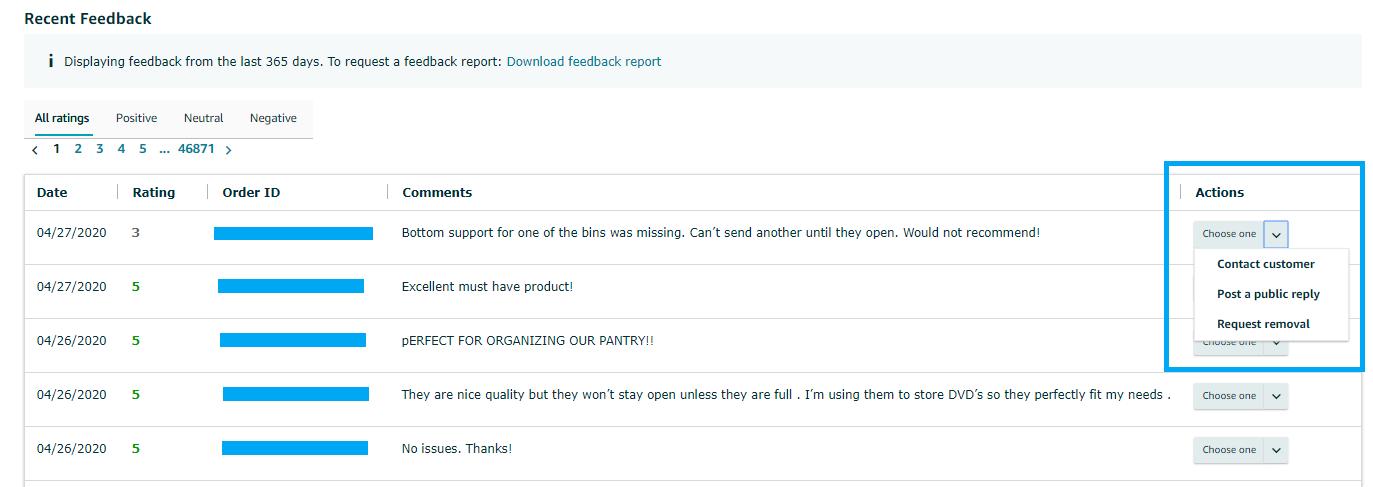Show the Negative ratings tab
Image resolution: width=1373 pixels, height=487 pixels.
(x=273, y=118)
